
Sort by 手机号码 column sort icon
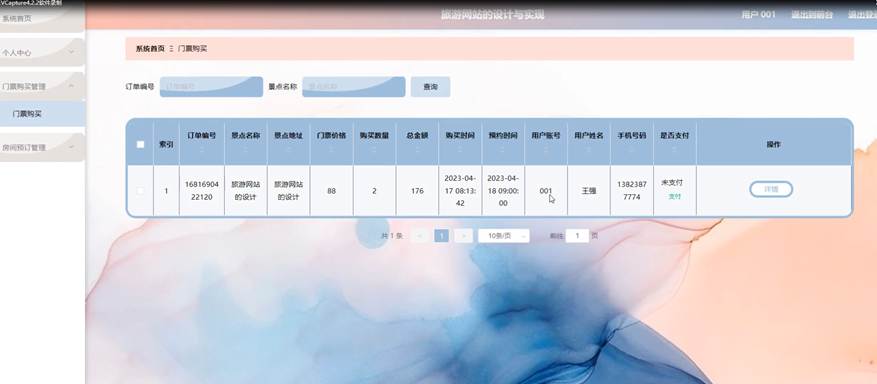pos(631,150)
